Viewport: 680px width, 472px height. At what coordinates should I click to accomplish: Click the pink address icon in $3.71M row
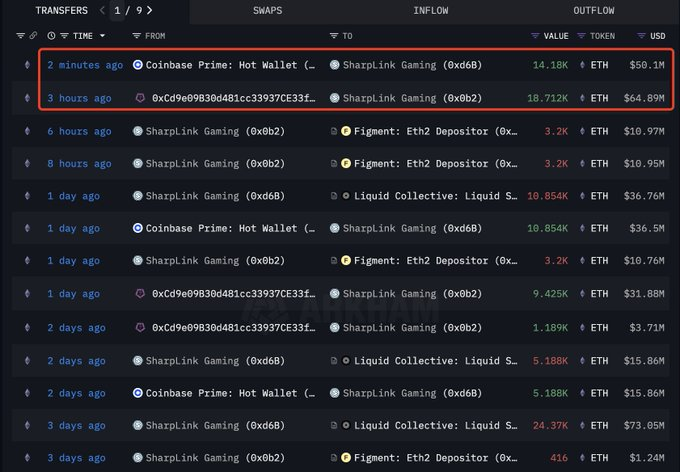tap(140, 328)
